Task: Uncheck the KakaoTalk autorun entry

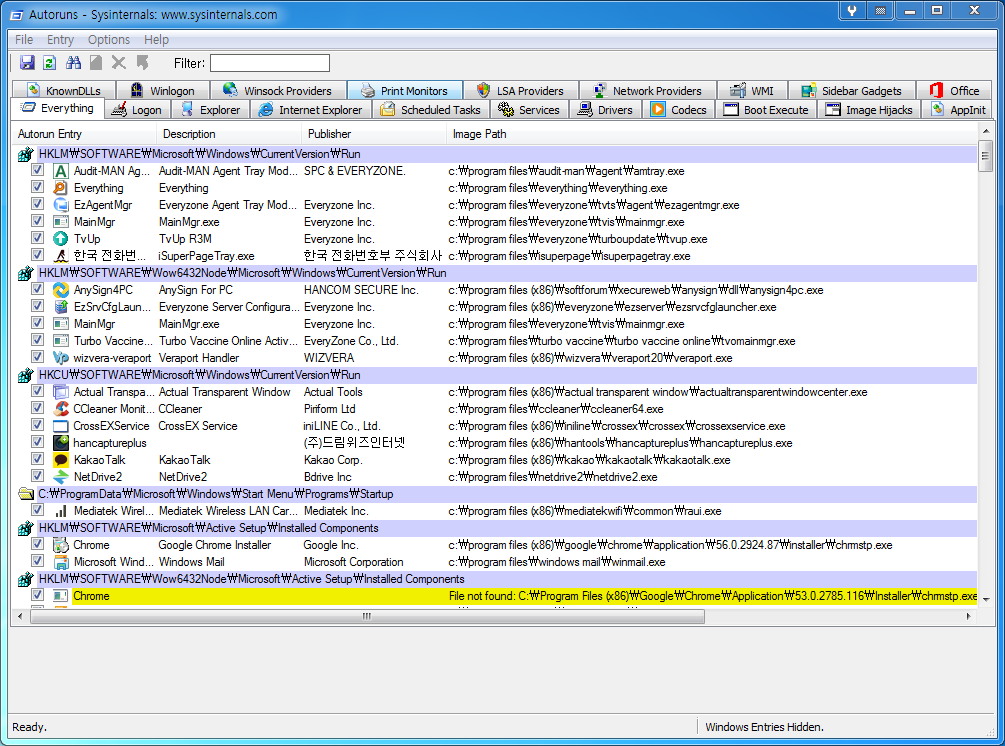Action: point(37,459)
